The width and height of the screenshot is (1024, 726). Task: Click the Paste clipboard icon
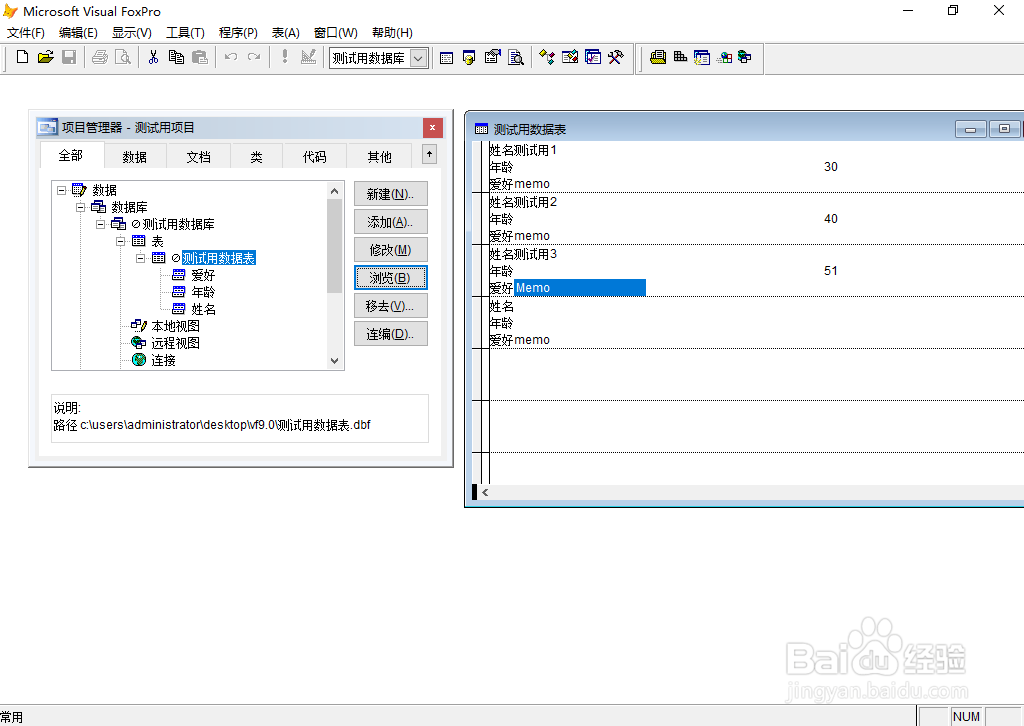pyautogui.click(x=200, y=57)
